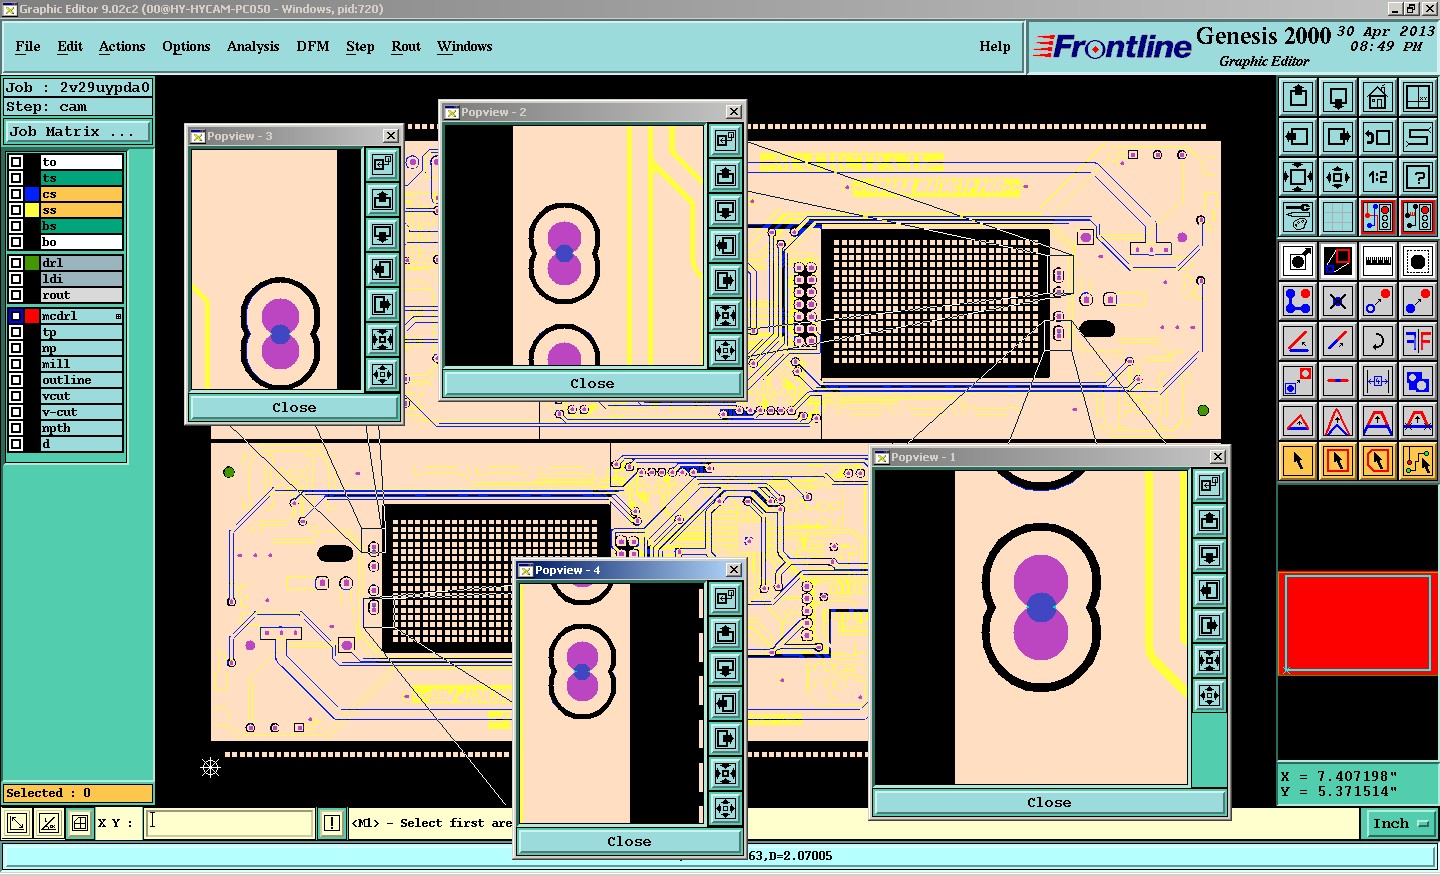Open the Actions menu

tap(122, 46)
